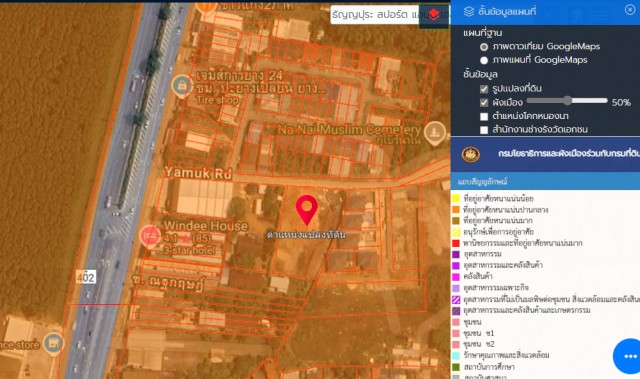
Task: Open the blue chat bubble button
Action: pyautogui.click(x=628, y=356)
